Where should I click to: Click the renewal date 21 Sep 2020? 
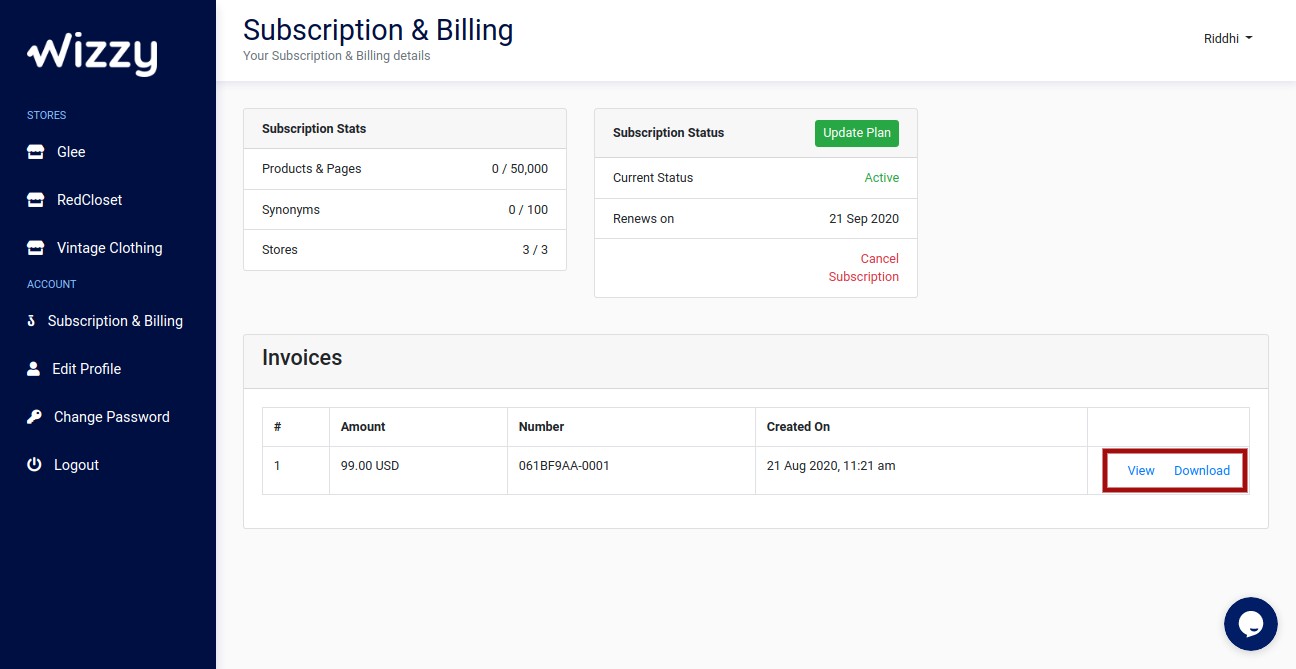click(864, 219)
